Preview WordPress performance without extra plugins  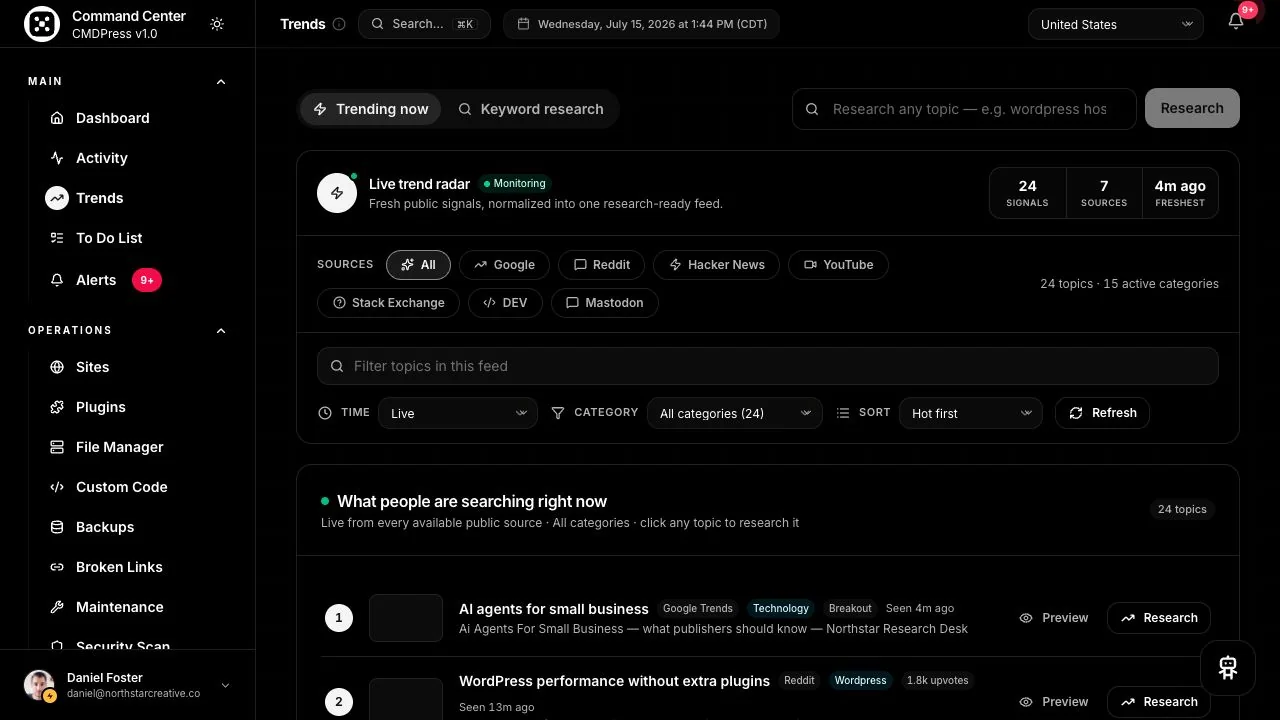pos(1053,702)
